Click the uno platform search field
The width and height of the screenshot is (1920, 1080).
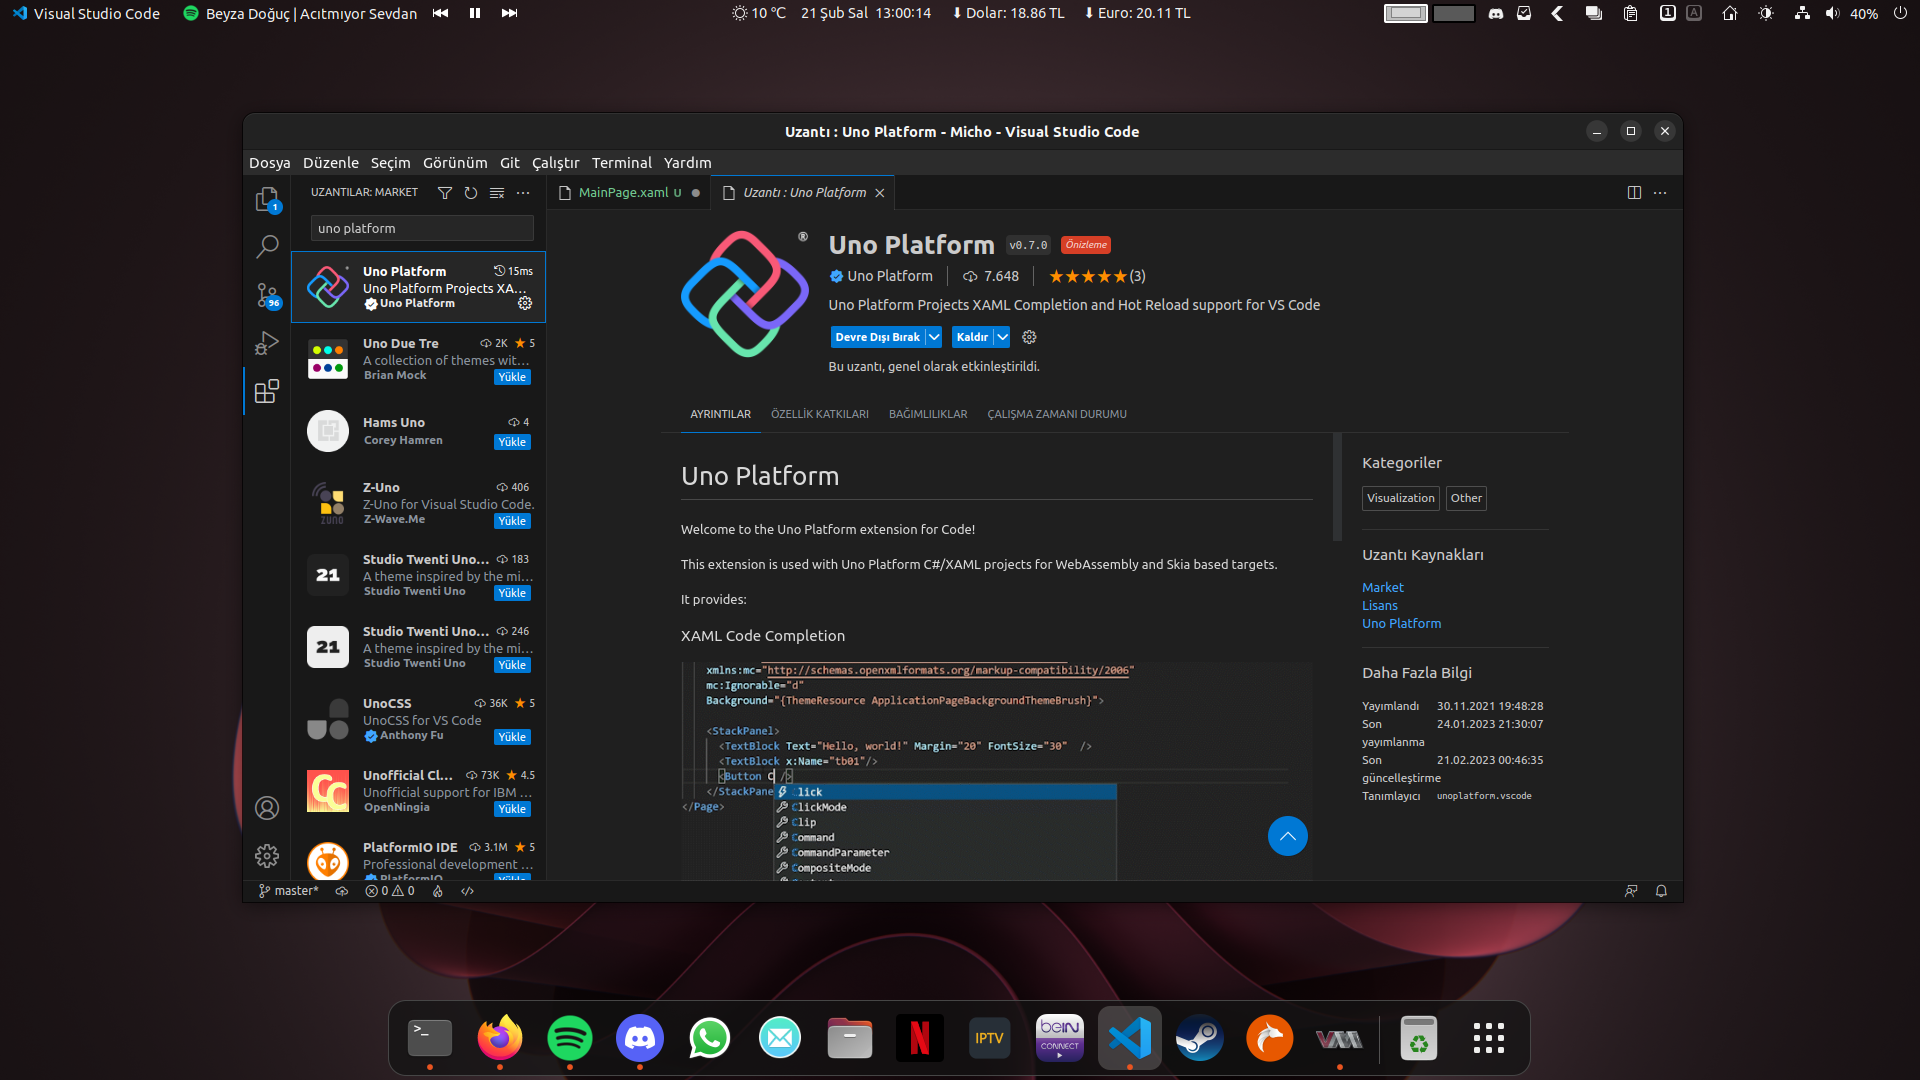[420, 228]
